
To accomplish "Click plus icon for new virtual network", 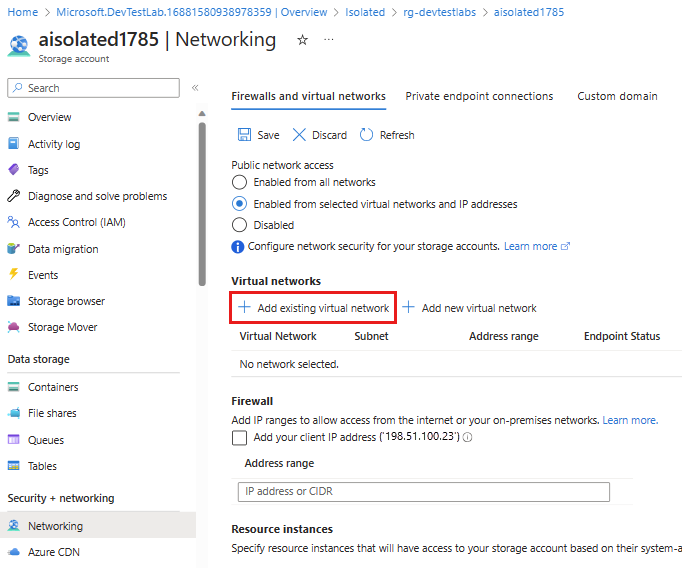I will pyautogui.click(x=408, y=307).
